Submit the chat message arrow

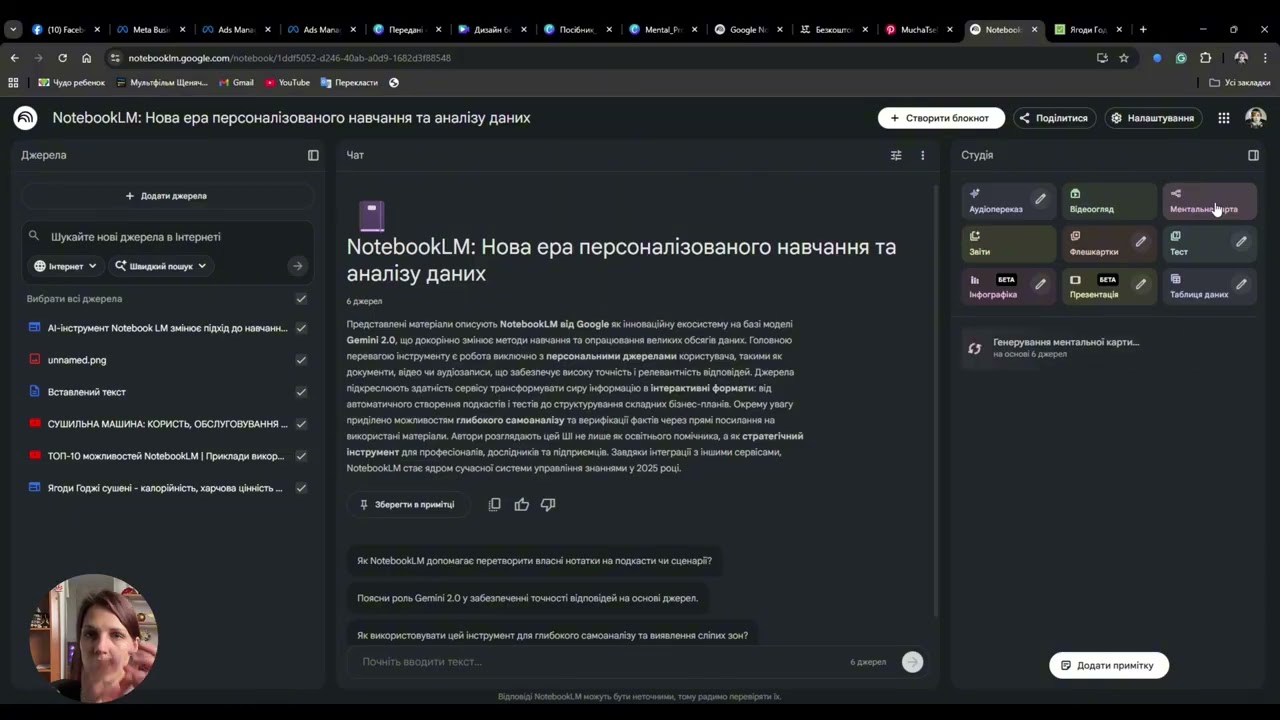[x=912, y=661]
